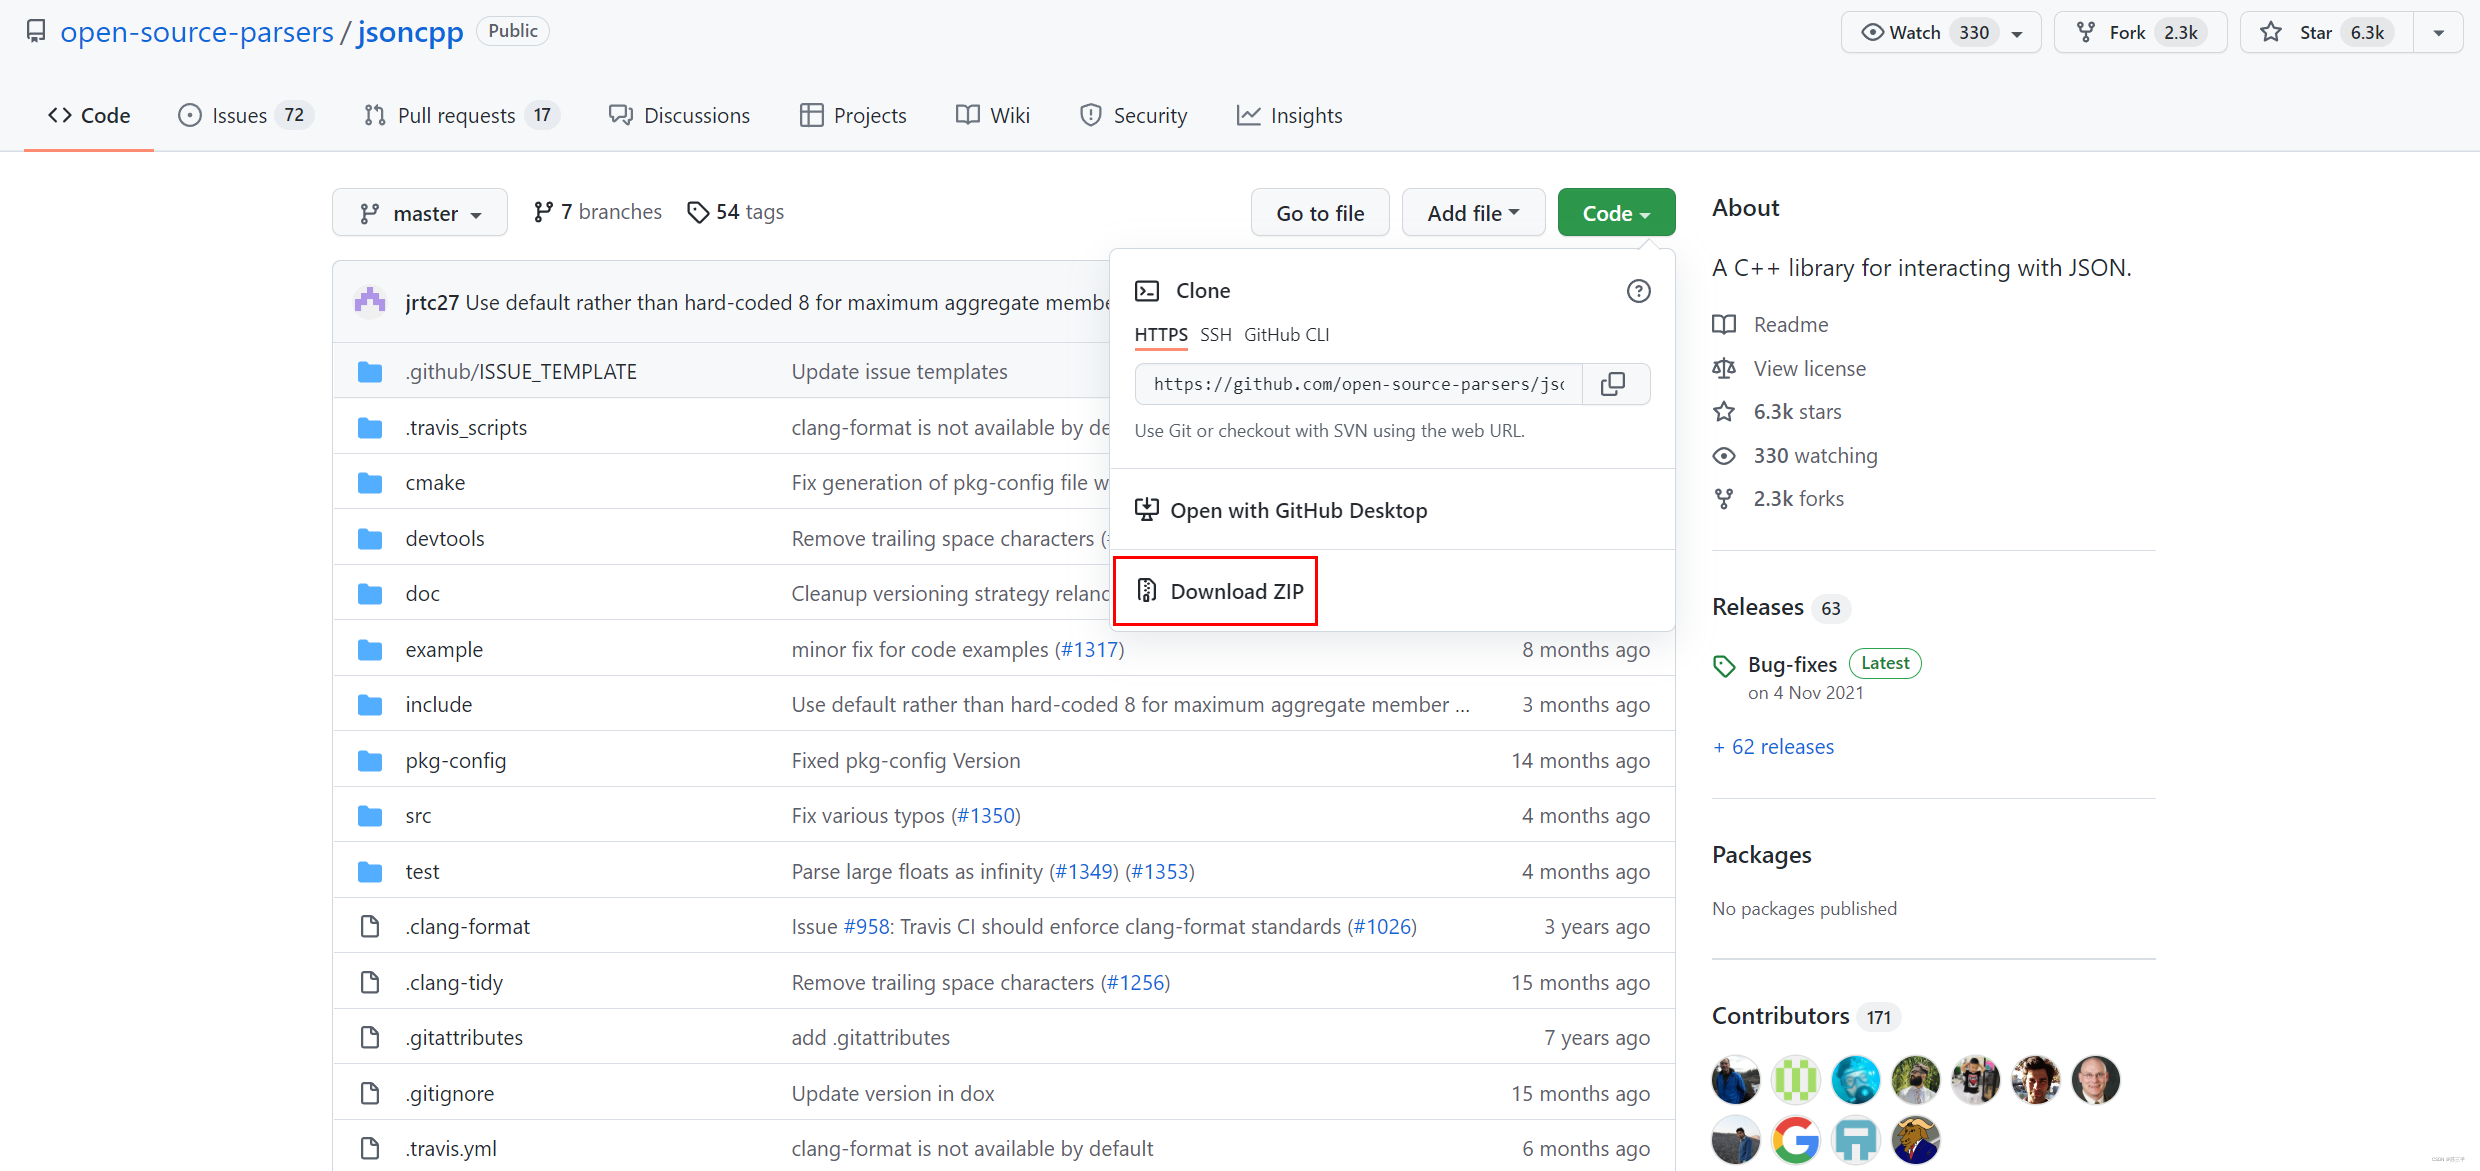Expand the Watch notifications dropdown
The image size is (2480, 1171).
(x=2017, y=33)
